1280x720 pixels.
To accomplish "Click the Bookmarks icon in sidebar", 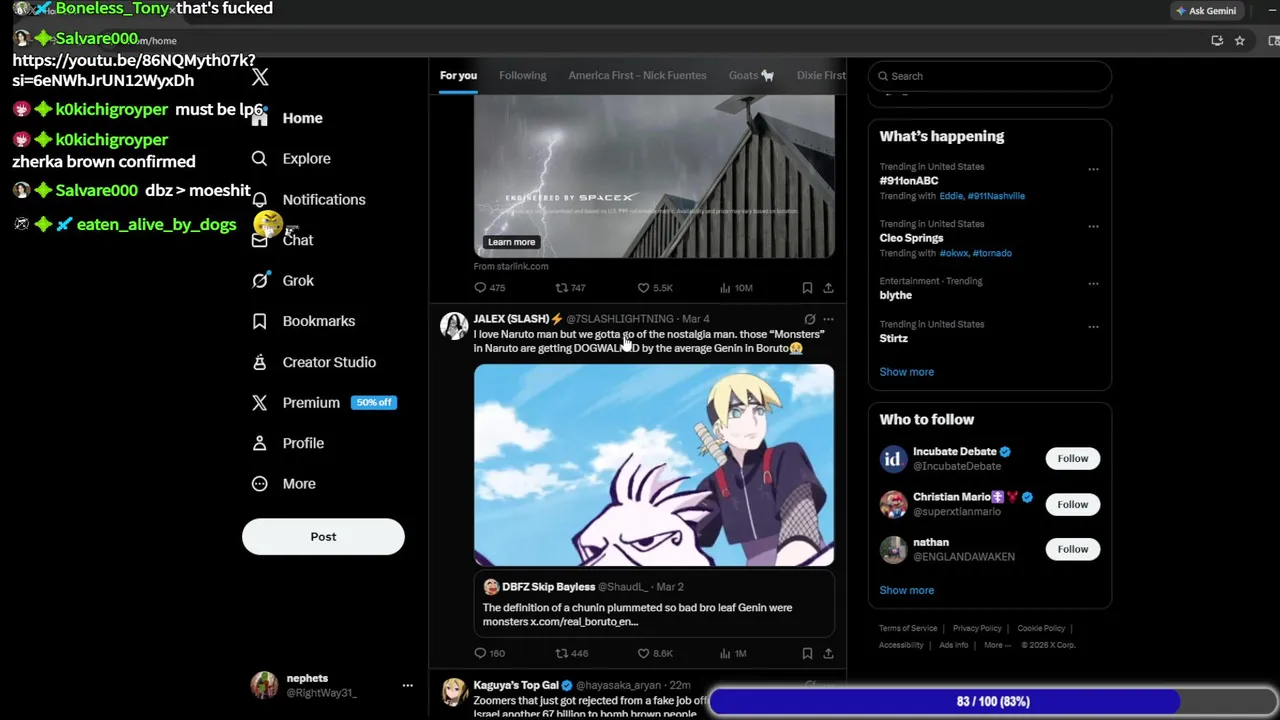I will point(259,321).
